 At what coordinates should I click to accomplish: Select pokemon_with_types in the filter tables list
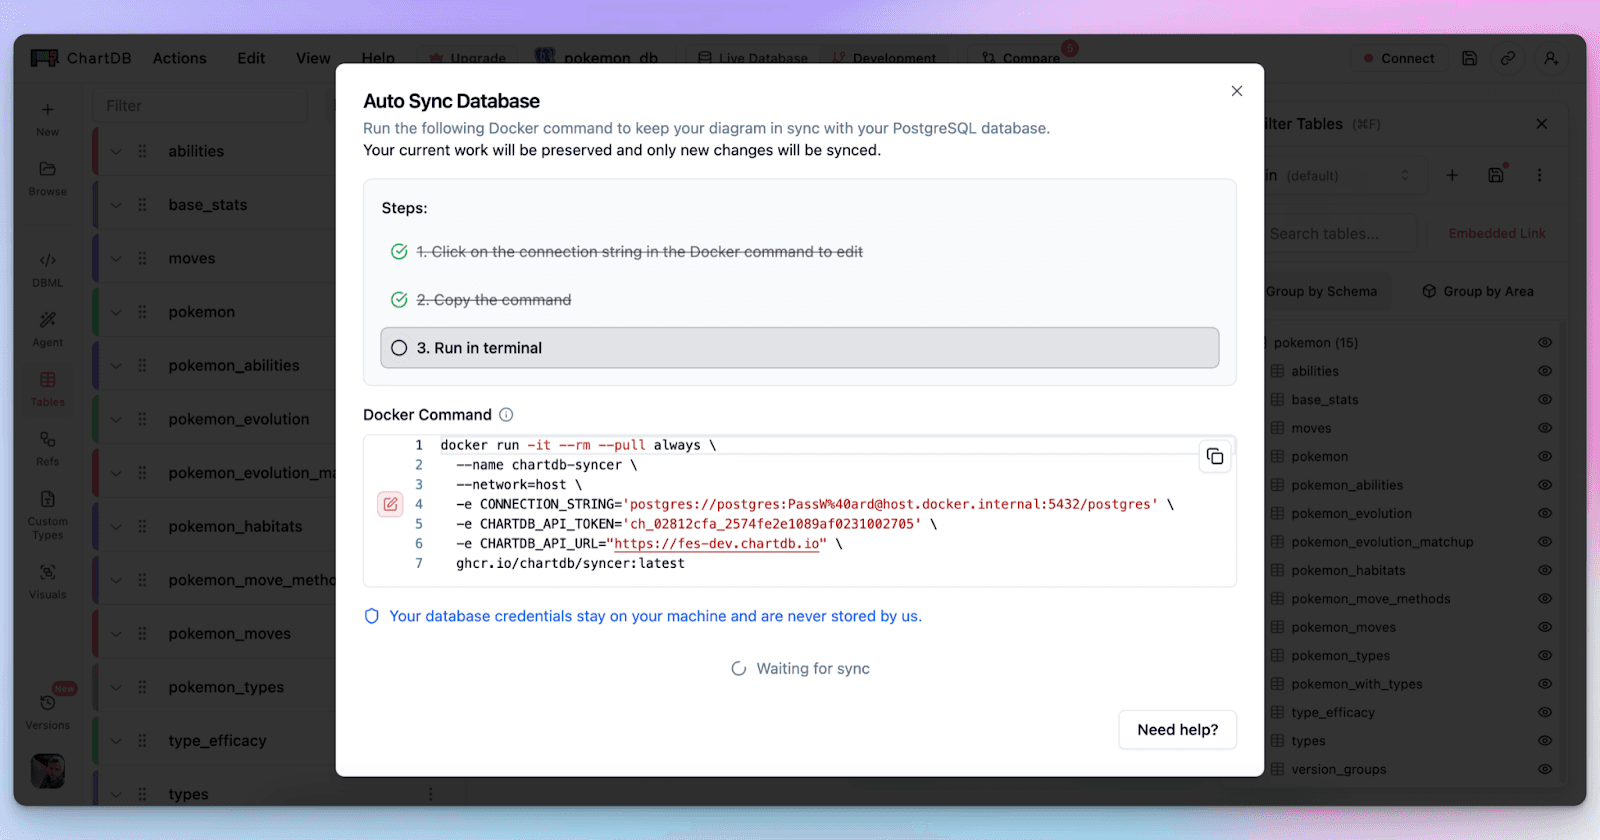point(1356,684)
